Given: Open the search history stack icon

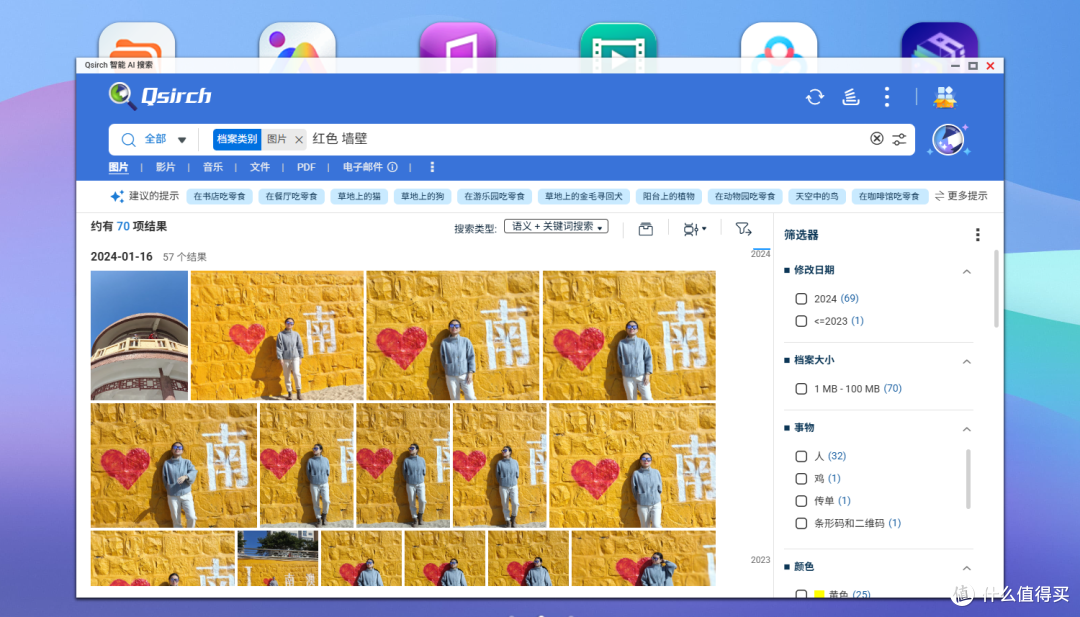Looking at the screenshot, I should [x=851, y=97].
